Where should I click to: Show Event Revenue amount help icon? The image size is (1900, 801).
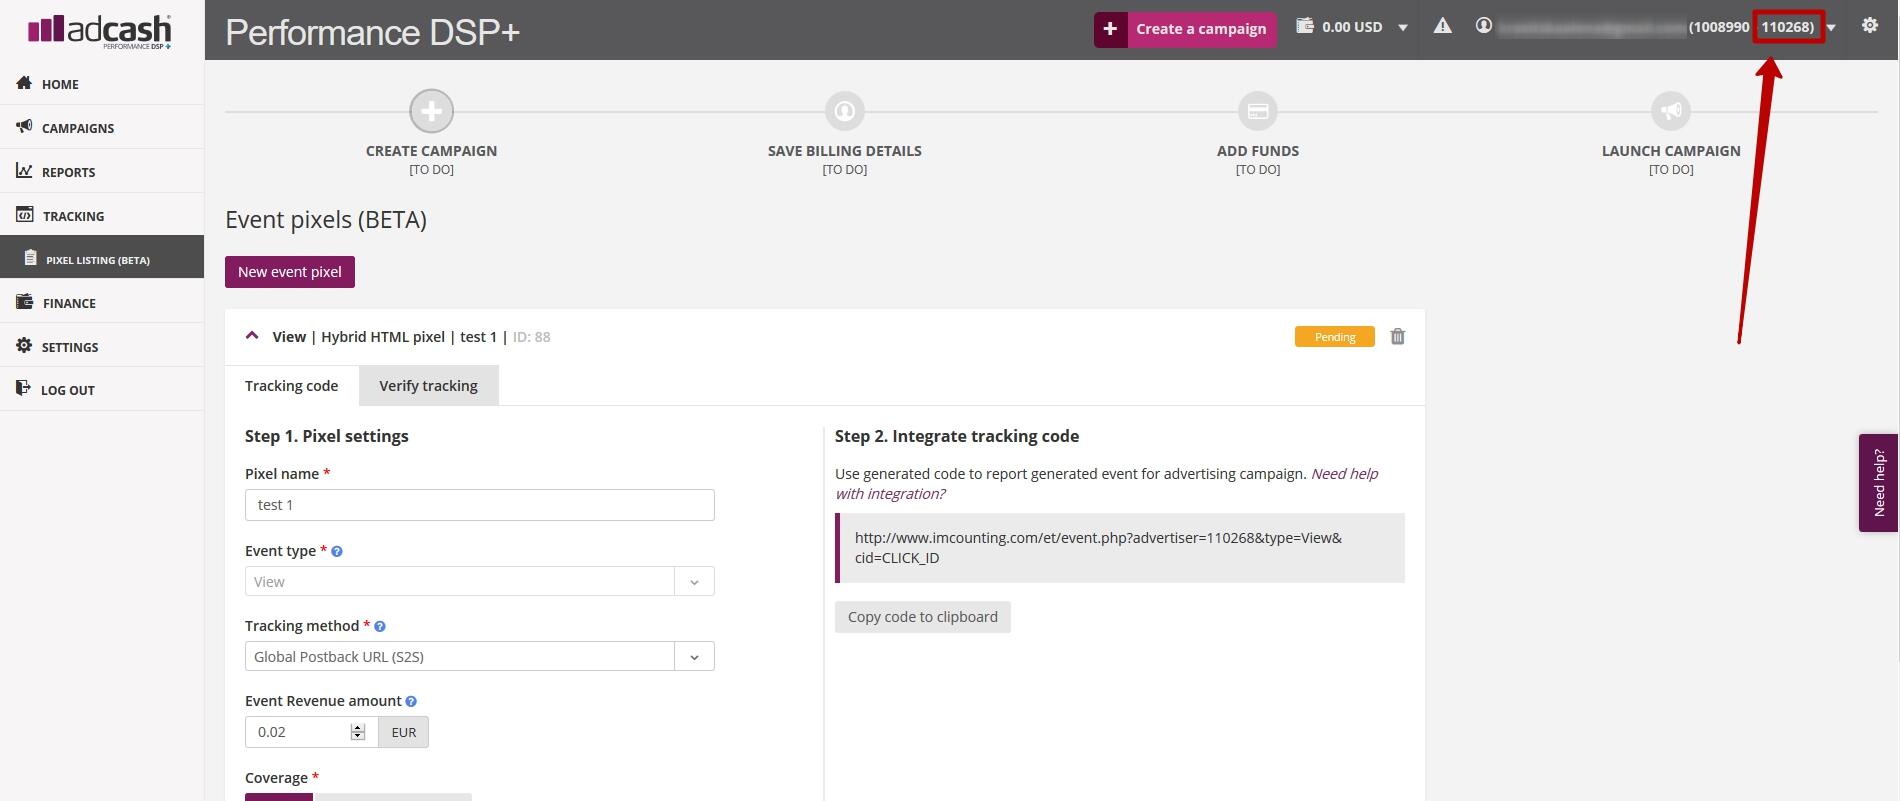pos(411,701)
